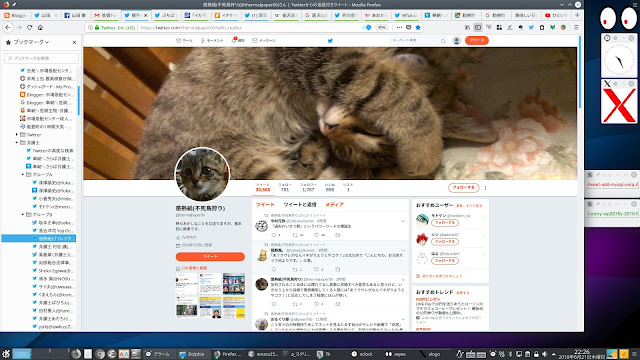640x360 pixels.
Task: Expand the Twitter bookmark folder
Action: tap(17, 134)
